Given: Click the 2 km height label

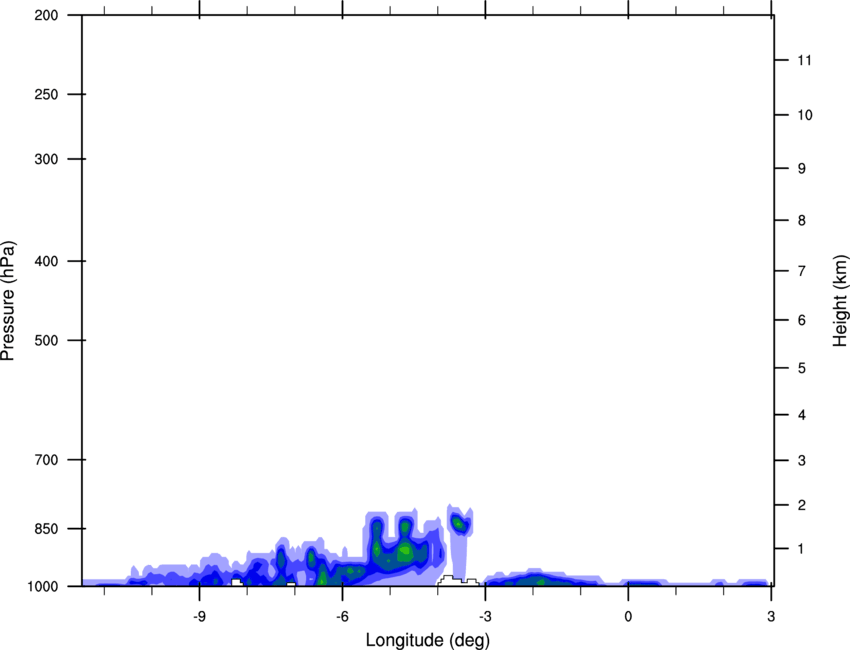Looking at the screenshot, I should [x=801, y=505].
